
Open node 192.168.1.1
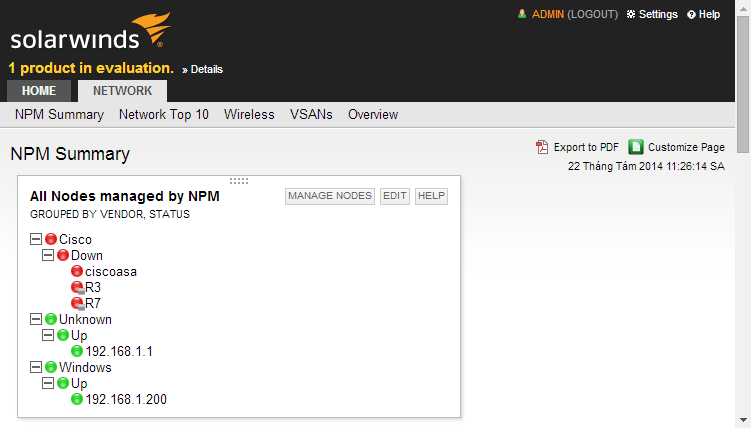tap(119, 351)
